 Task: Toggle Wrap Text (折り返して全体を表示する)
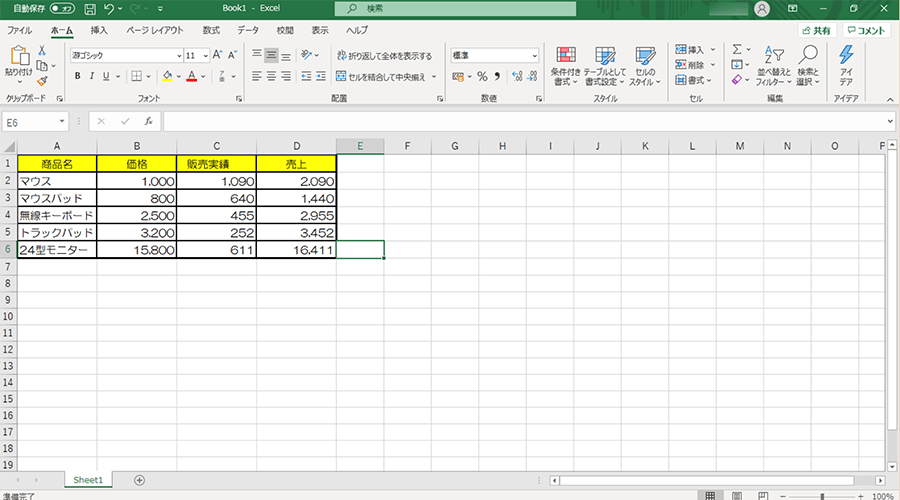click(x=385, y=56)
